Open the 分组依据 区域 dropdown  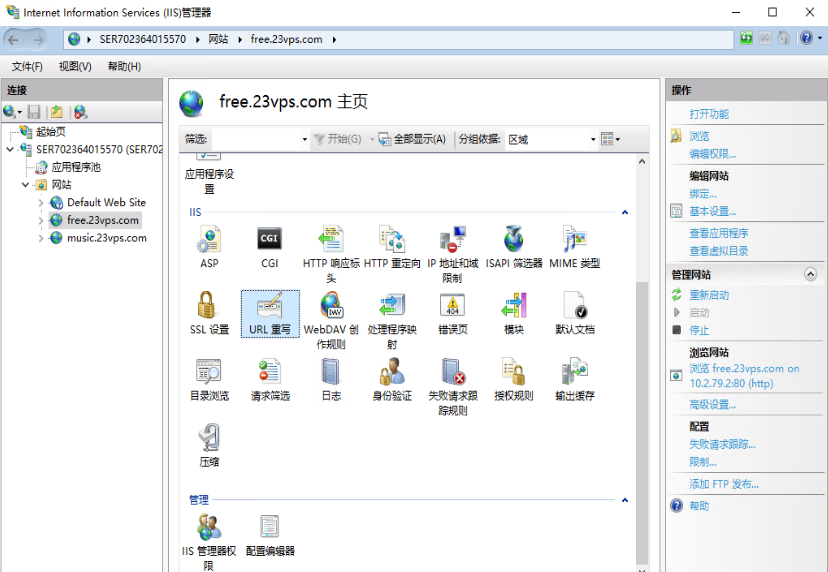click(x=593, y=139)
